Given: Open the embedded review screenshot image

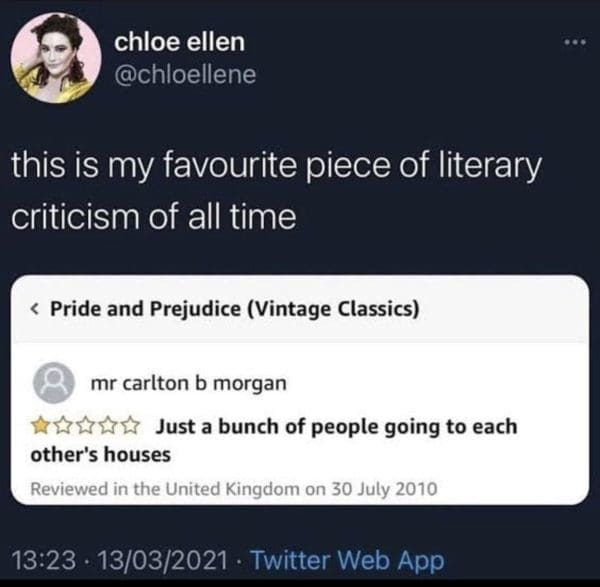Looking at the screenshot, I should pos(300,390).
